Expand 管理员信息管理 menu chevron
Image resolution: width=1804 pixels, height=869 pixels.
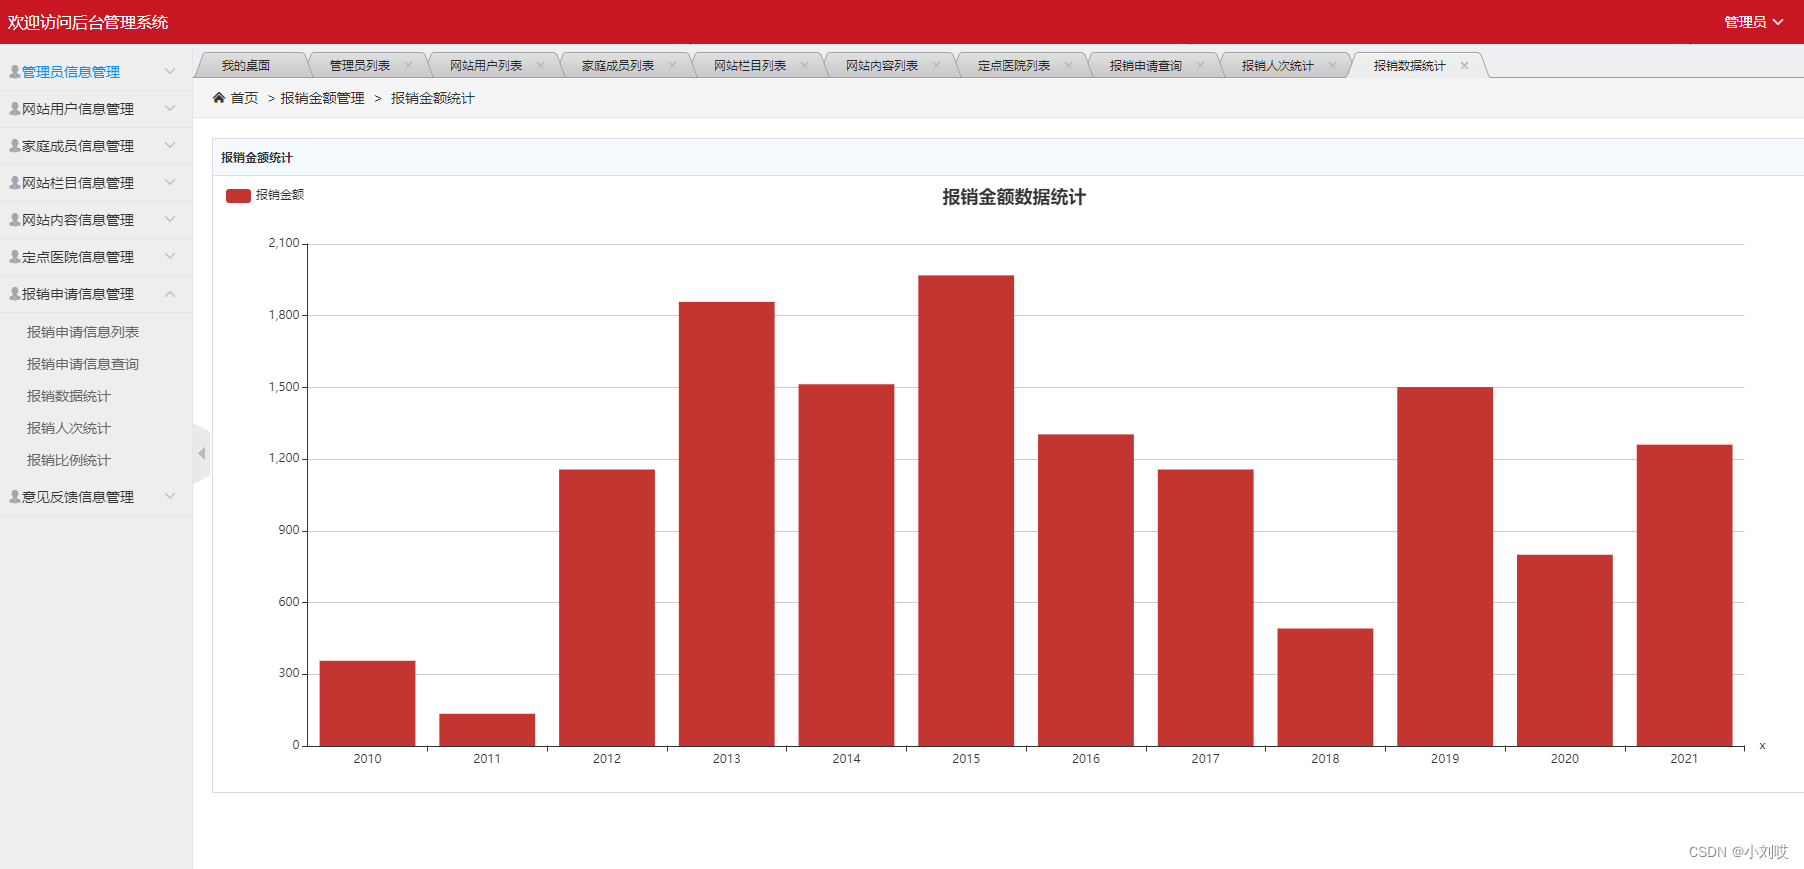[x=170, y=71]
